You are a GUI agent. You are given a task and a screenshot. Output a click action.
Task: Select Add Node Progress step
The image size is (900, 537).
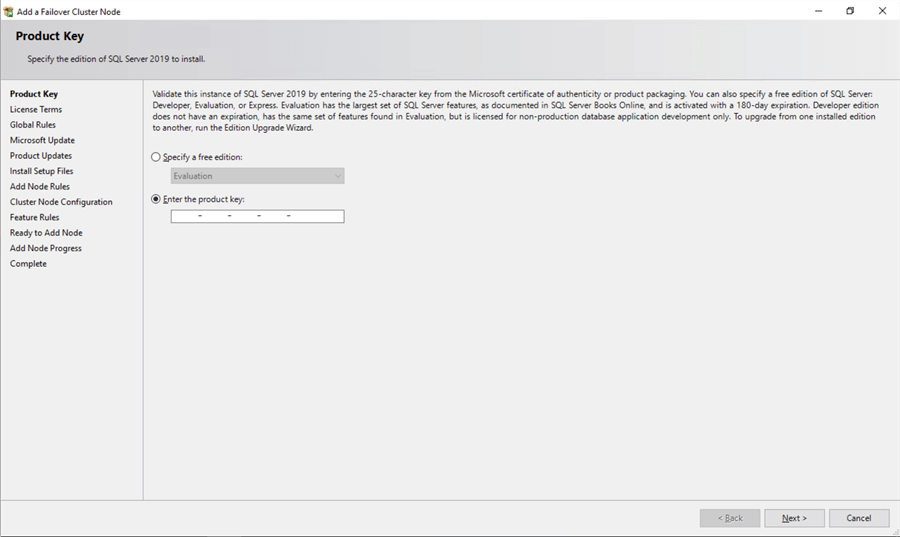(46, 248)
